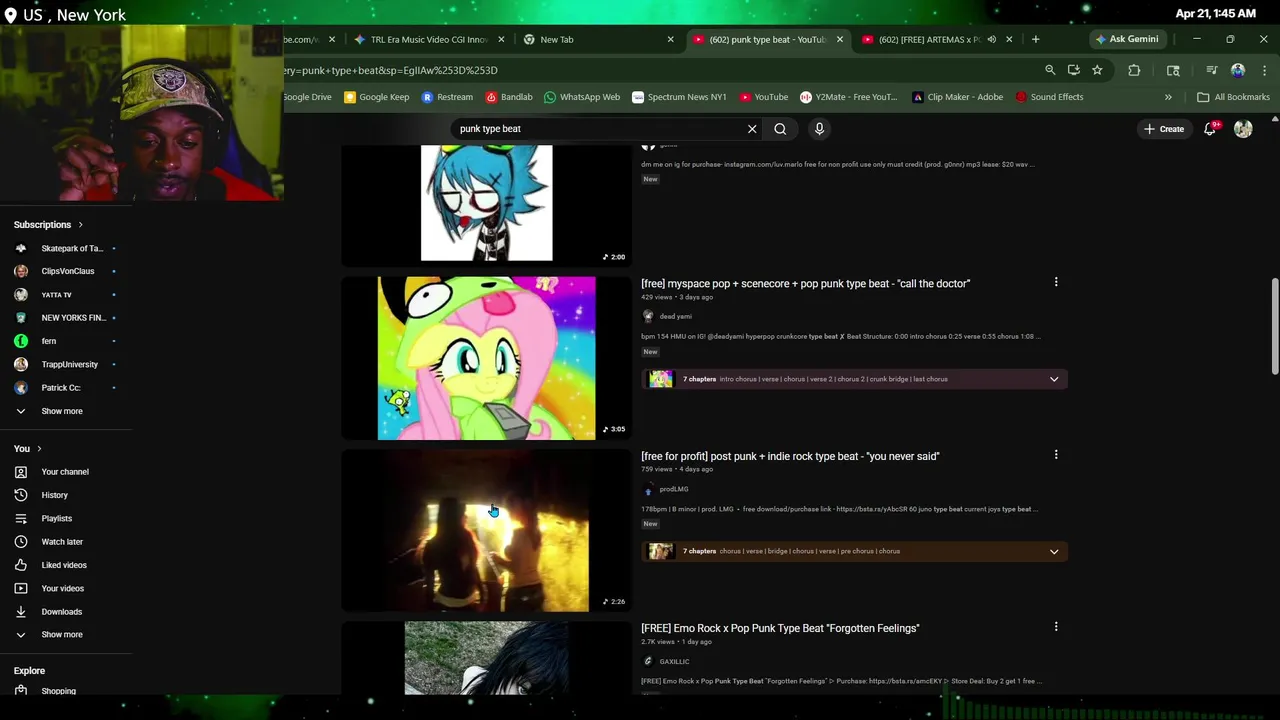Open the YouTube bookmark
This screenshot has width=1280, height=720.
[x=764, y=97]
